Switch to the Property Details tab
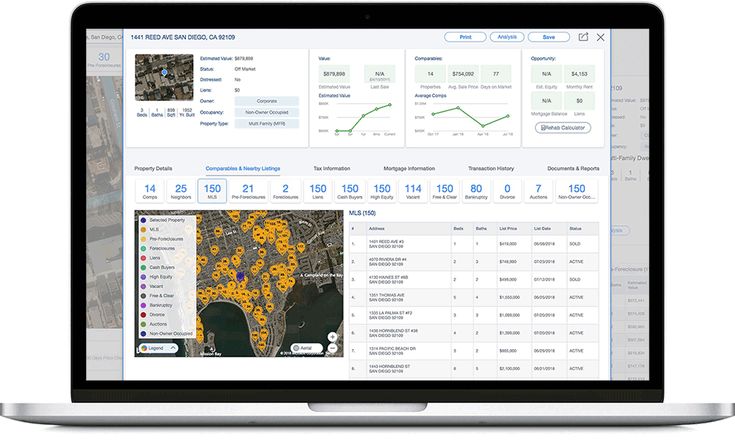Image resolution: width=735 pixels, height=443 pixels. [153, 168]
